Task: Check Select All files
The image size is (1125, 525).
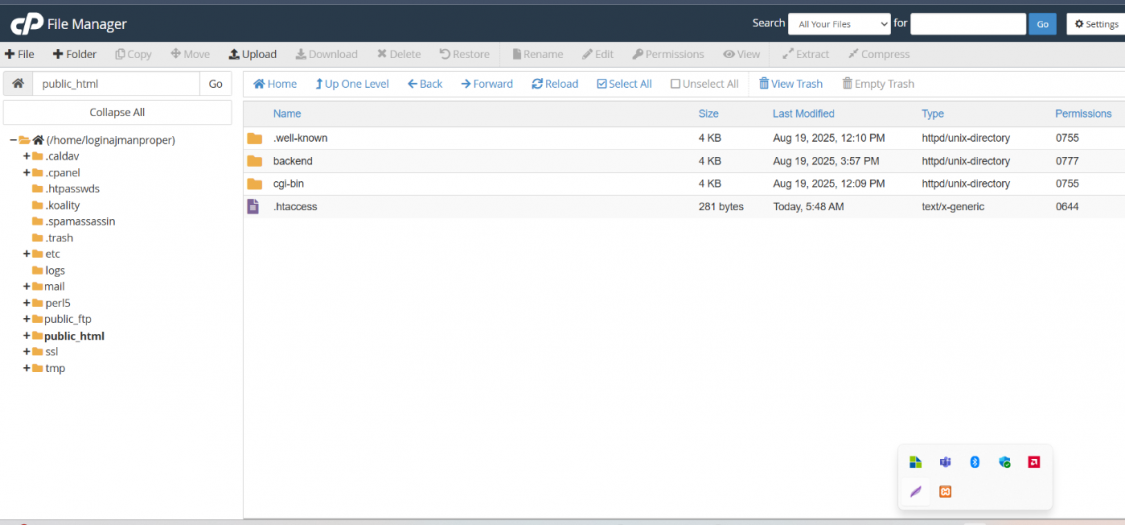Action: [x=623, y=84]
